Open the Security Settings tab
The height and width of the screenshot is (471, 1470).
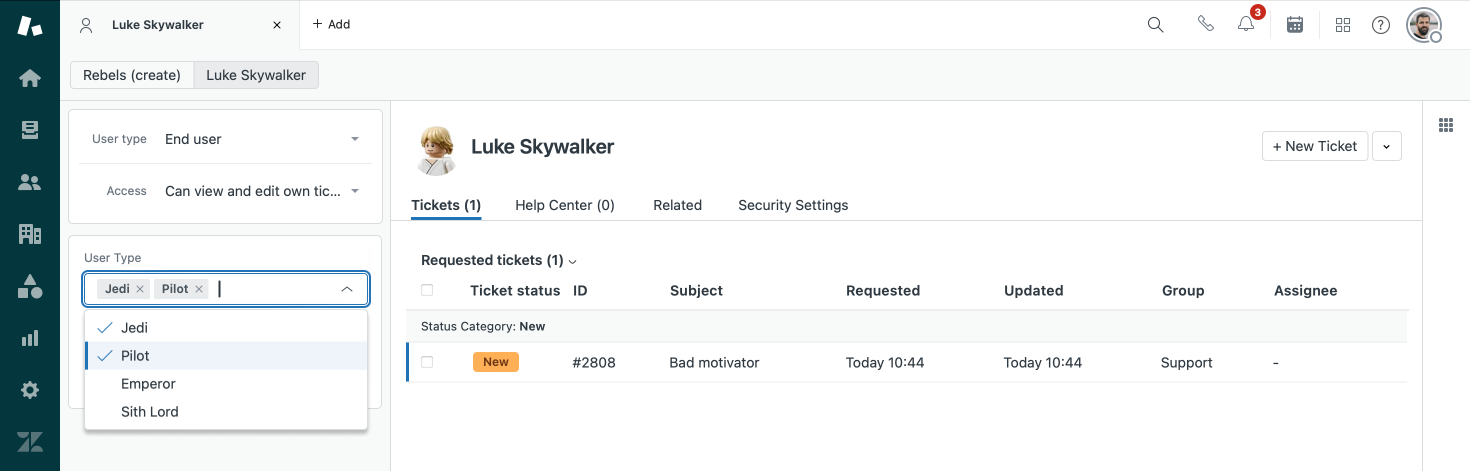pos(793,205)
